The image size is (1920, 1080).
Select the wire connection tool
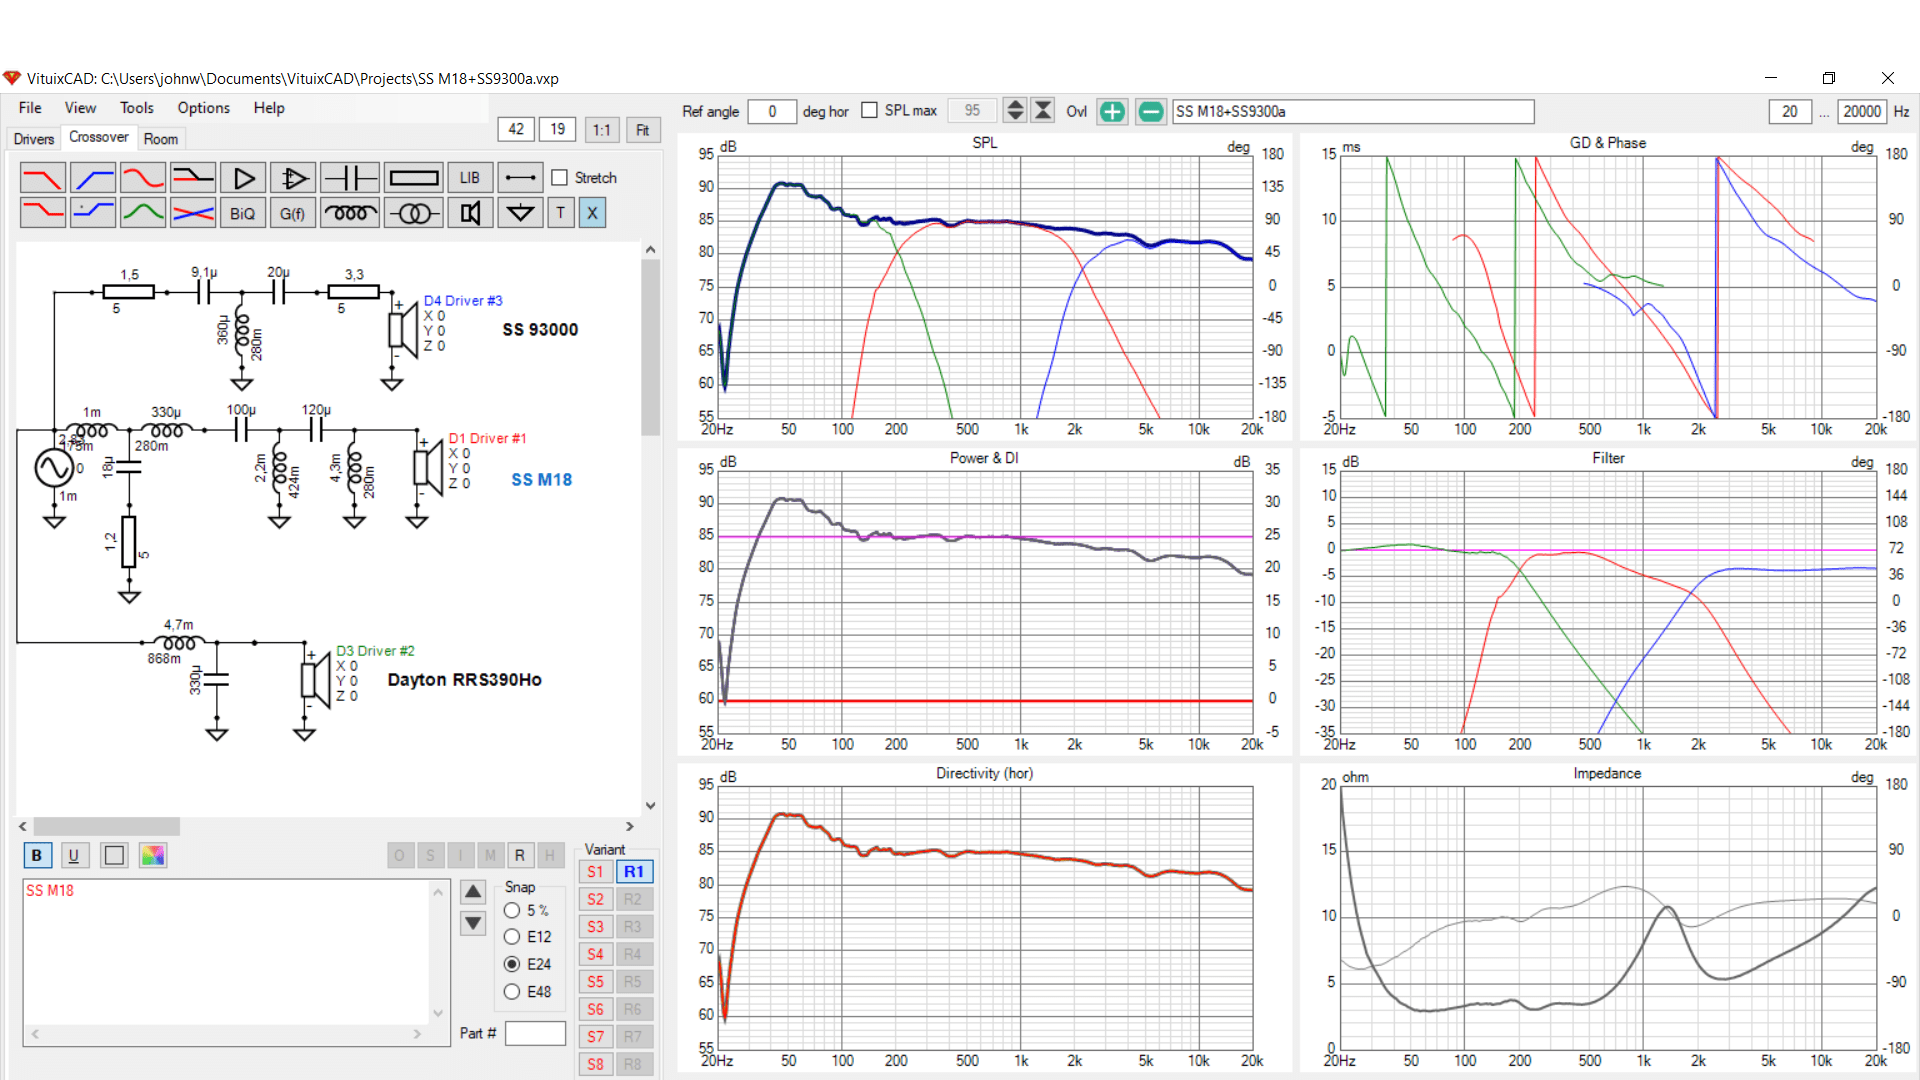coord(520,178)
